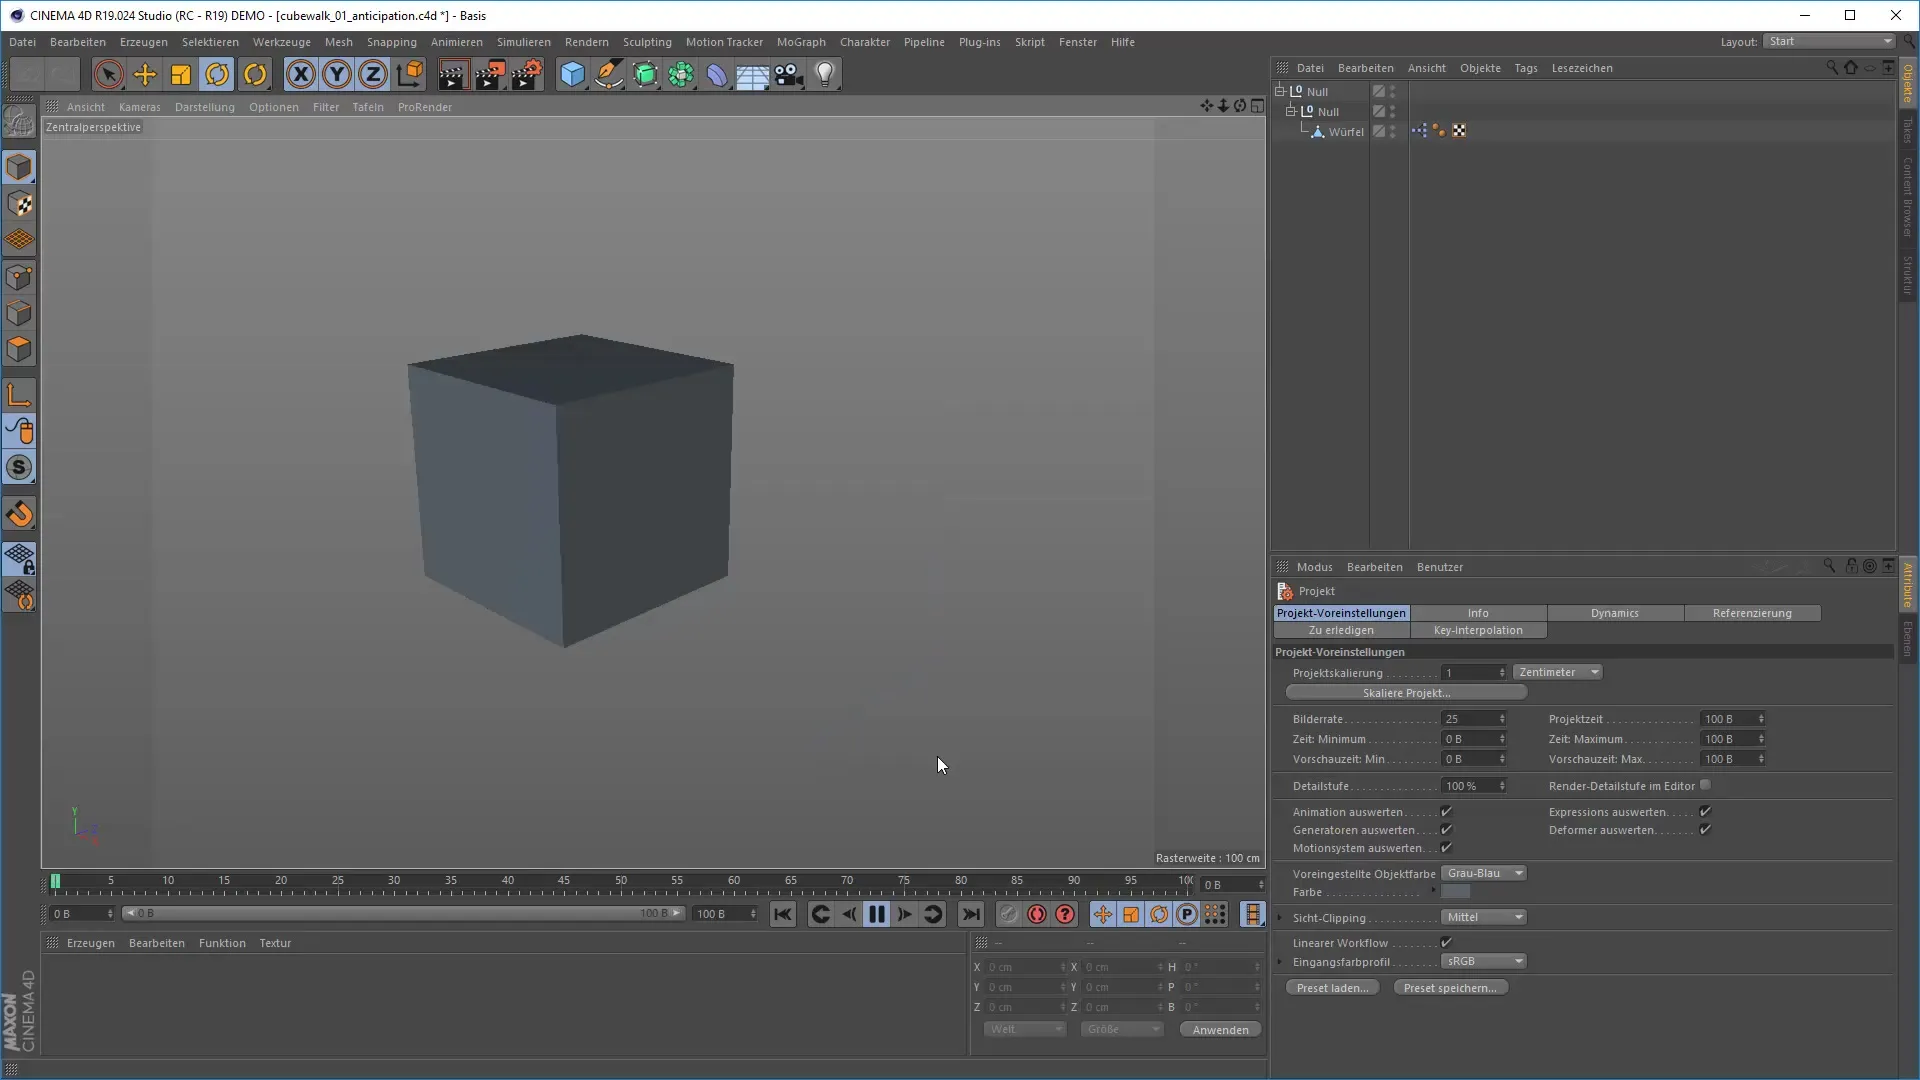1920x1080 pixels.
Task: Switch to points mode
Action: [19, 277]
